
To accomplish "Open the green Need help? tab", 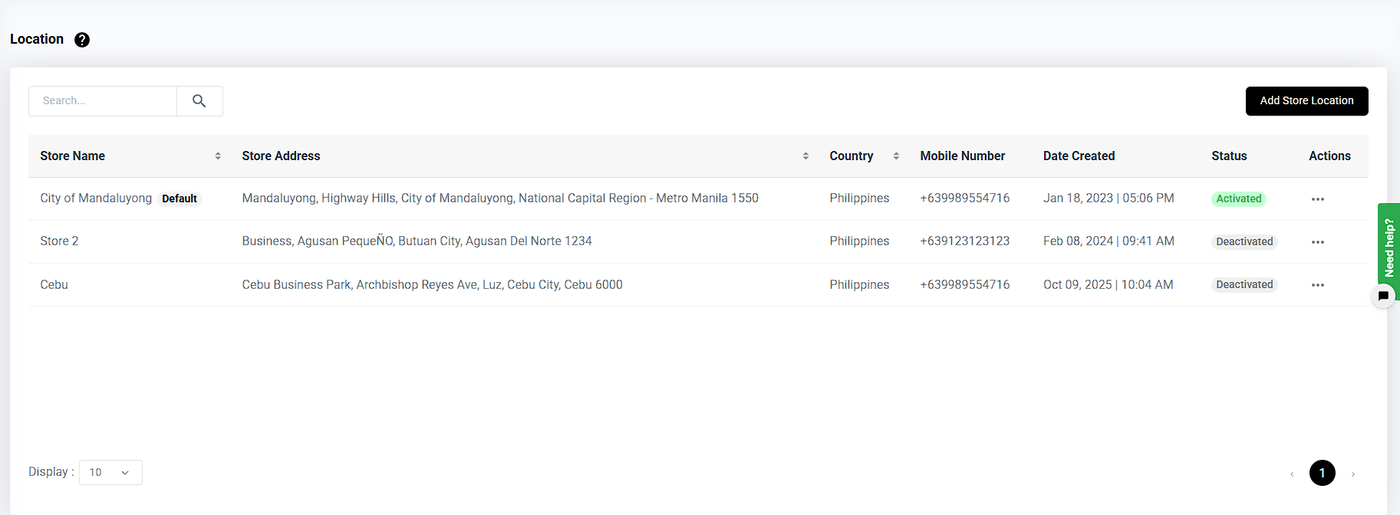I will coord(1388,246).
